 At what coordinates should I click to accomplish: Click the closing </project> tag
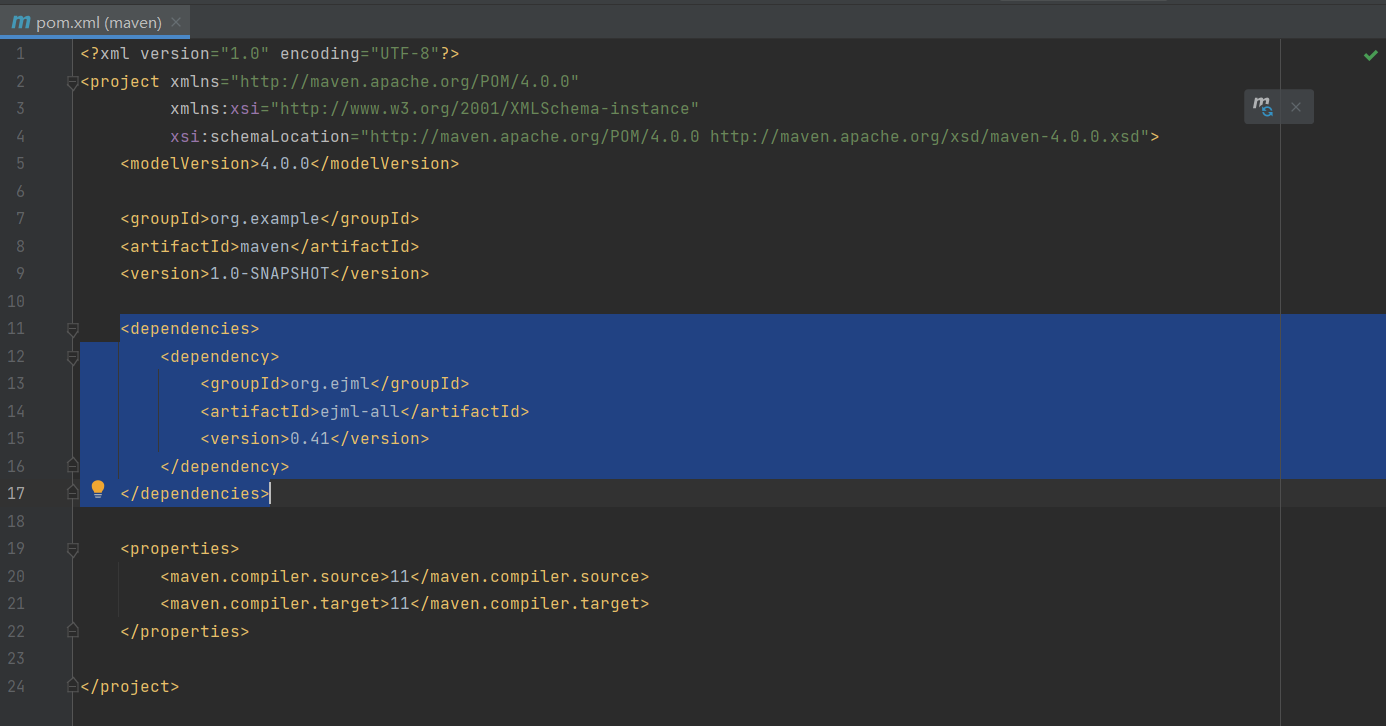(130, 686)
